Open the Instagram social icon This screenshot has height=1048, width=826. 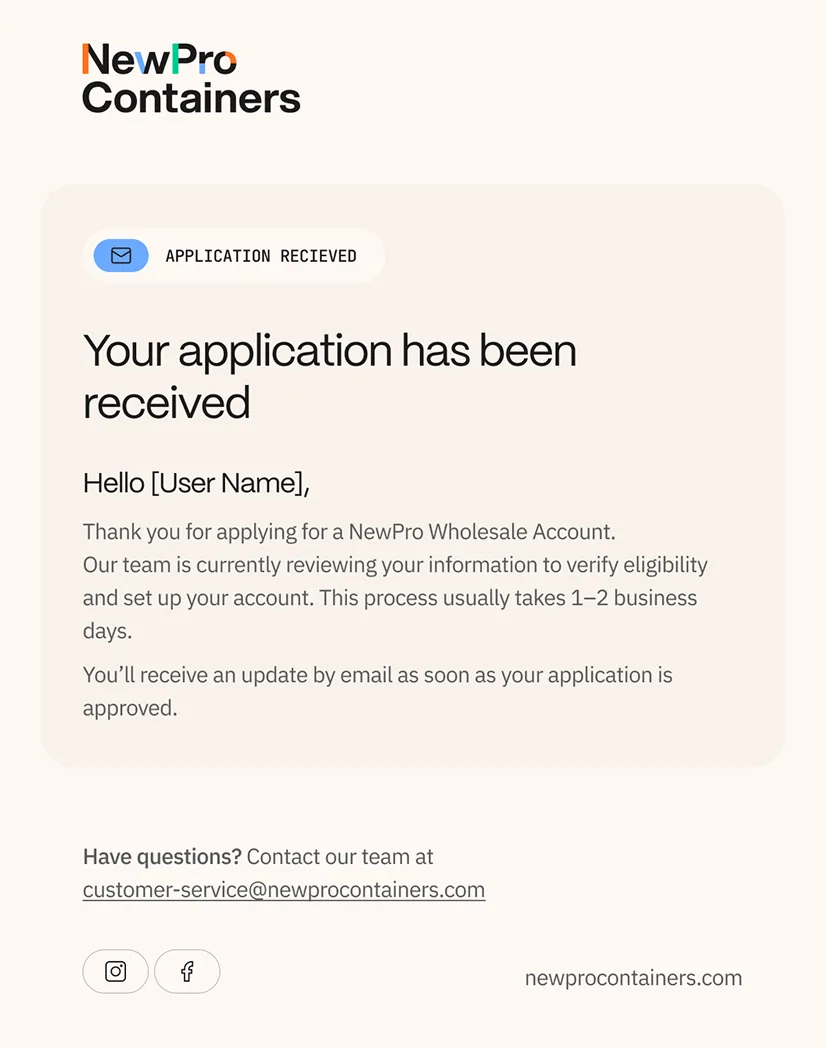point(116,971)
